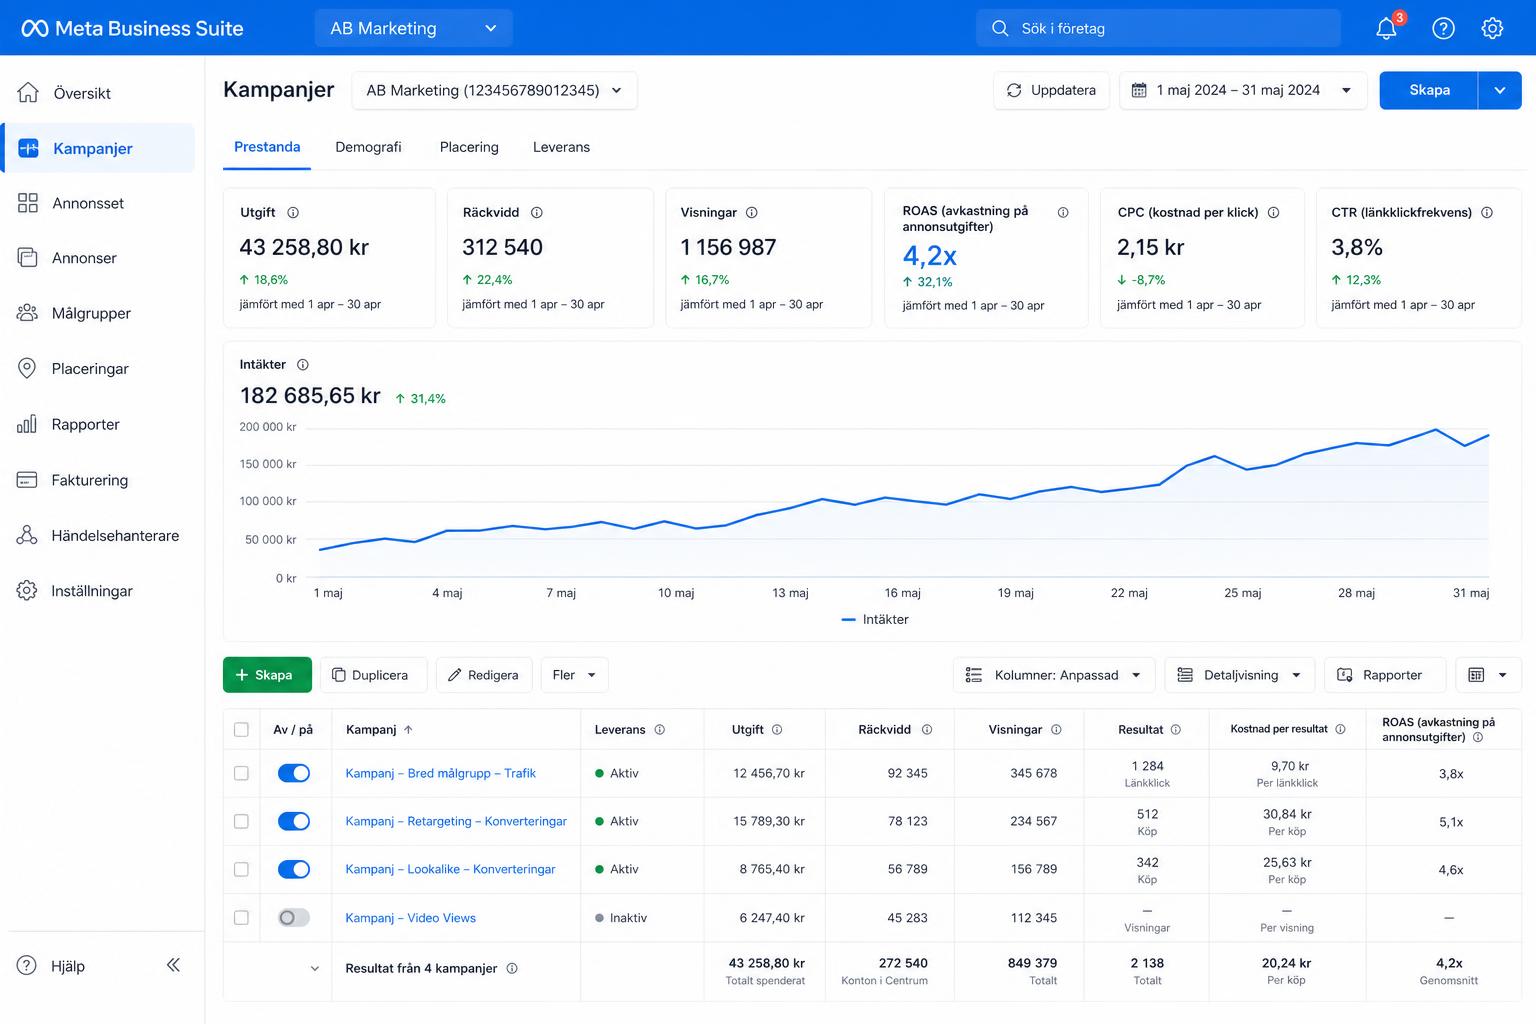This screenshot has height=1024, width=1536.
Task: Open Fakturering in the sidebar
Action: (x=100, y=480)
